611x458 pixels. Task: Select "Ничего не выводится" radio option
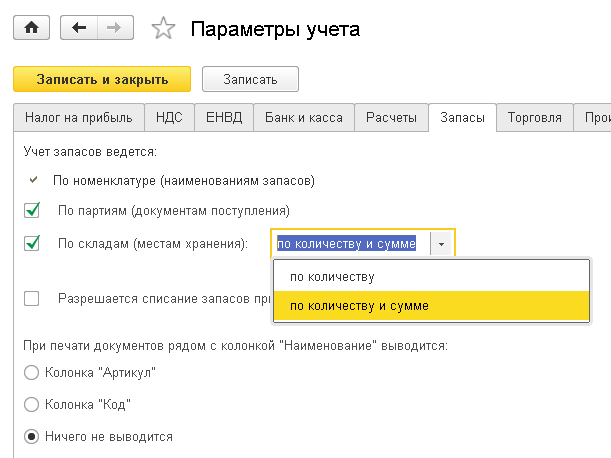click(x=31, y=437)
